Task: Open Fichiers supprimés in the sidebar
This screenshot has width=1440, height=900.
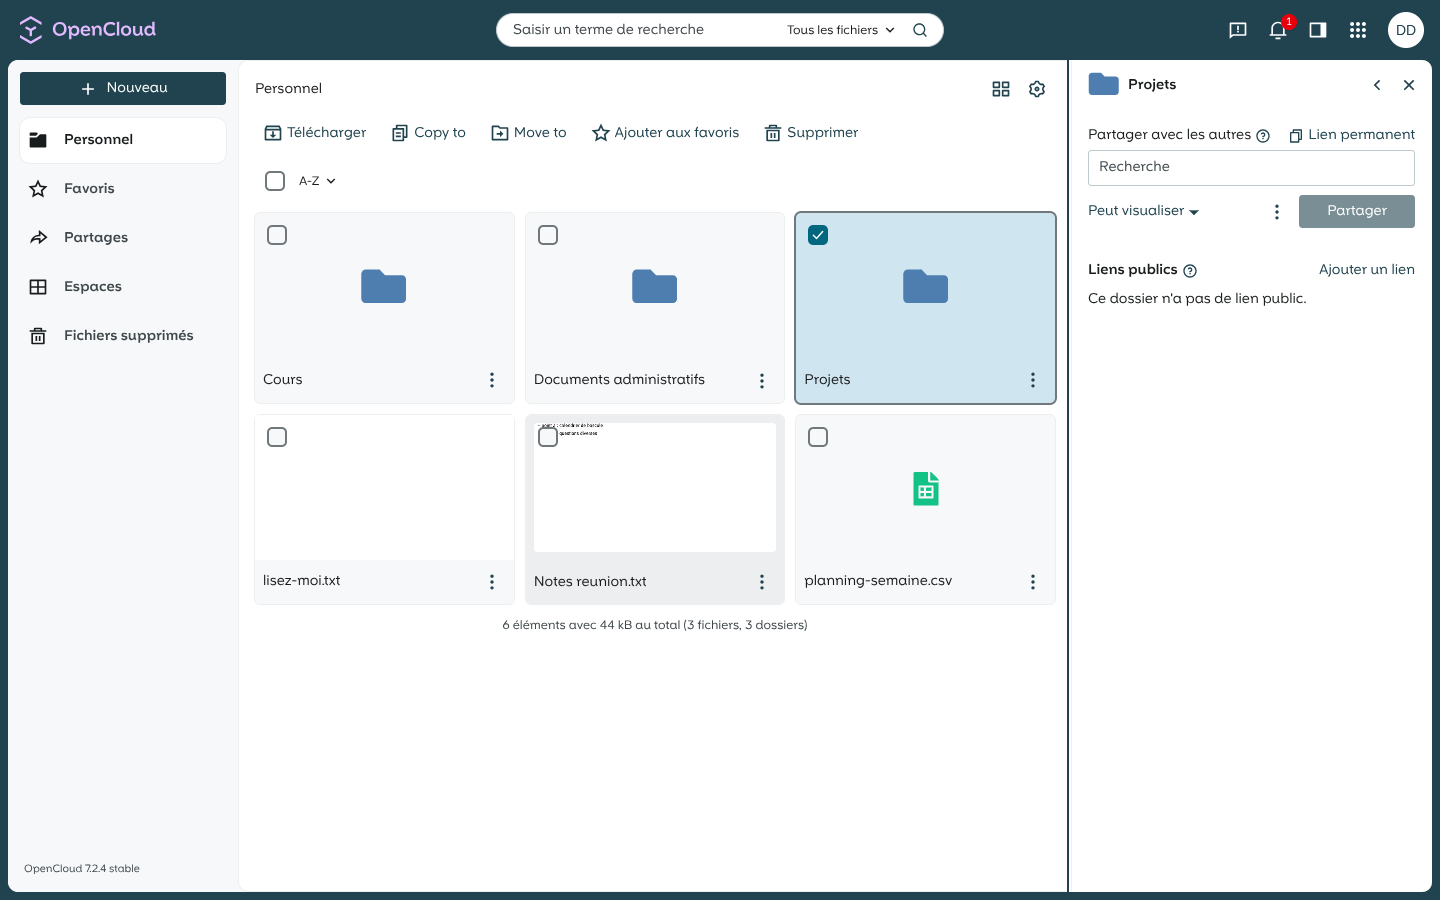Action: point(123,335)
